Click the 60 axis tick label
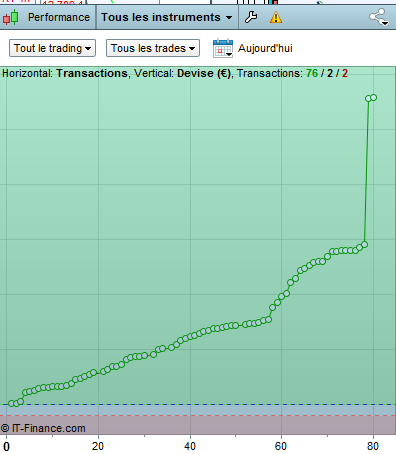The height and width of the screenshot is (454, 396). click(x=281, y=446)
